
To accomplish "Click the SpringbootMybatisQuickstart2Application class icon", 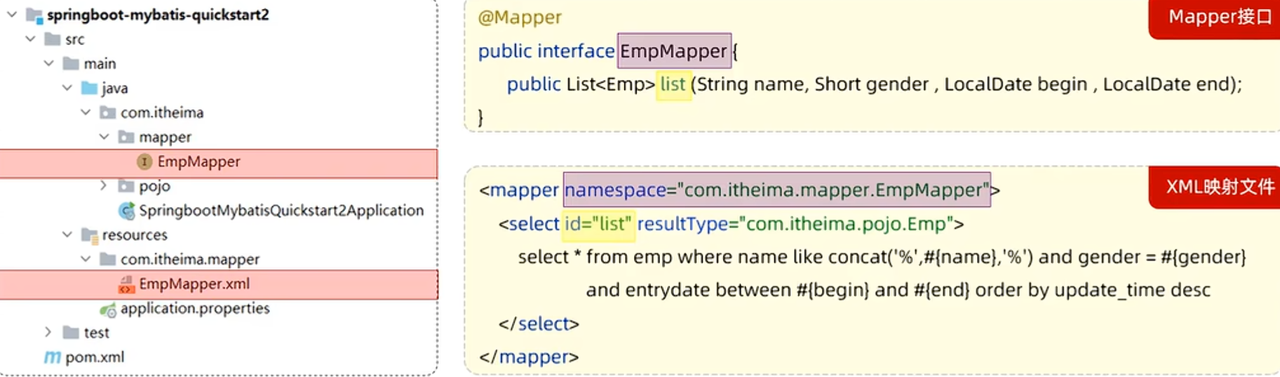I will [x=127, y=210].
